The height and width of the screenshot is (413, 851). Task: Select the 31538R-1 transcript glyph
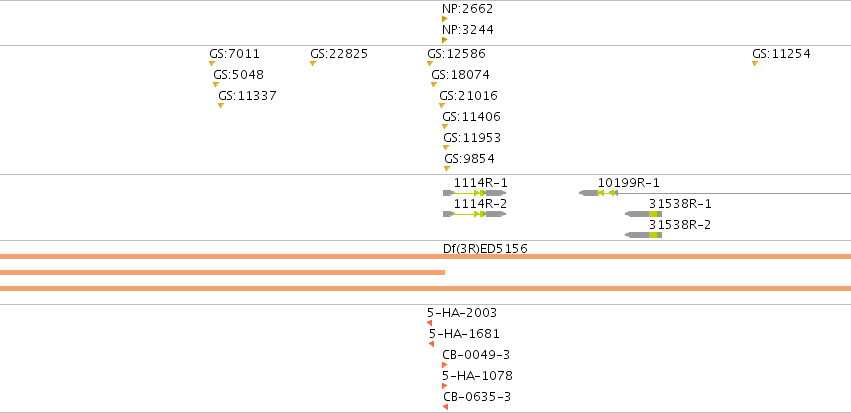click(644, 214)
